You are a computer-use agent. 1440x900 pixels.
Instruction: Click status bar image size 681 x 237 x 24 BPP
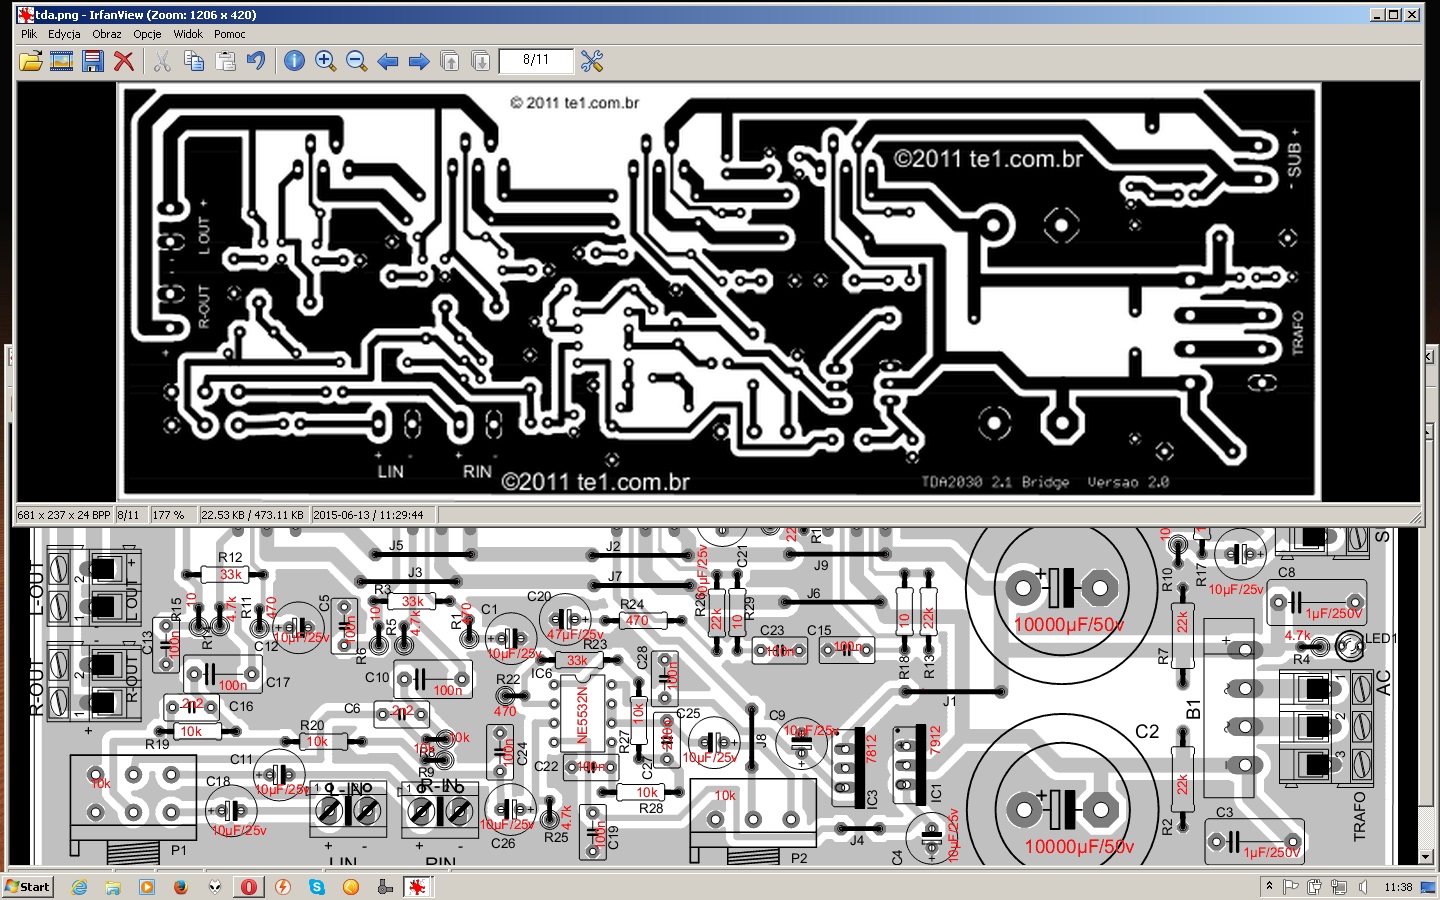[64, 515]
